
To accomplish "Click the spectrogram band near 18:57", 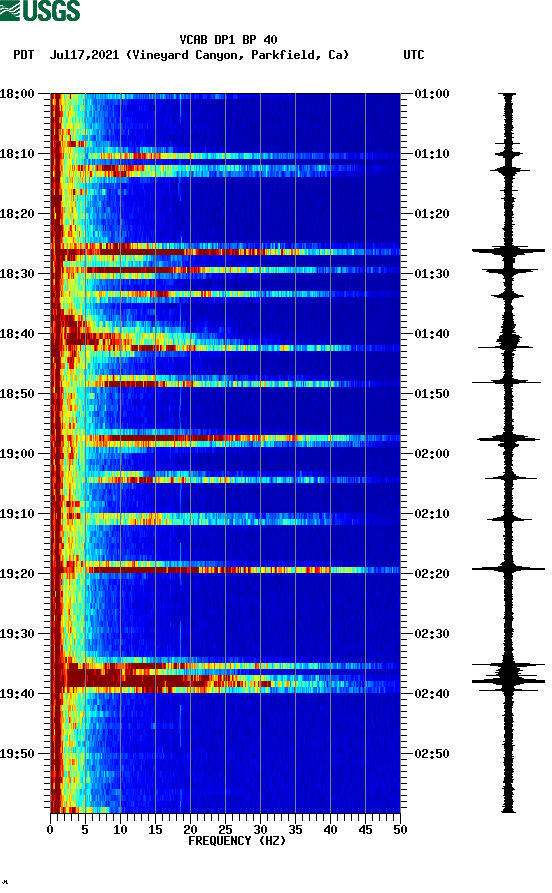I will point(225,439).
